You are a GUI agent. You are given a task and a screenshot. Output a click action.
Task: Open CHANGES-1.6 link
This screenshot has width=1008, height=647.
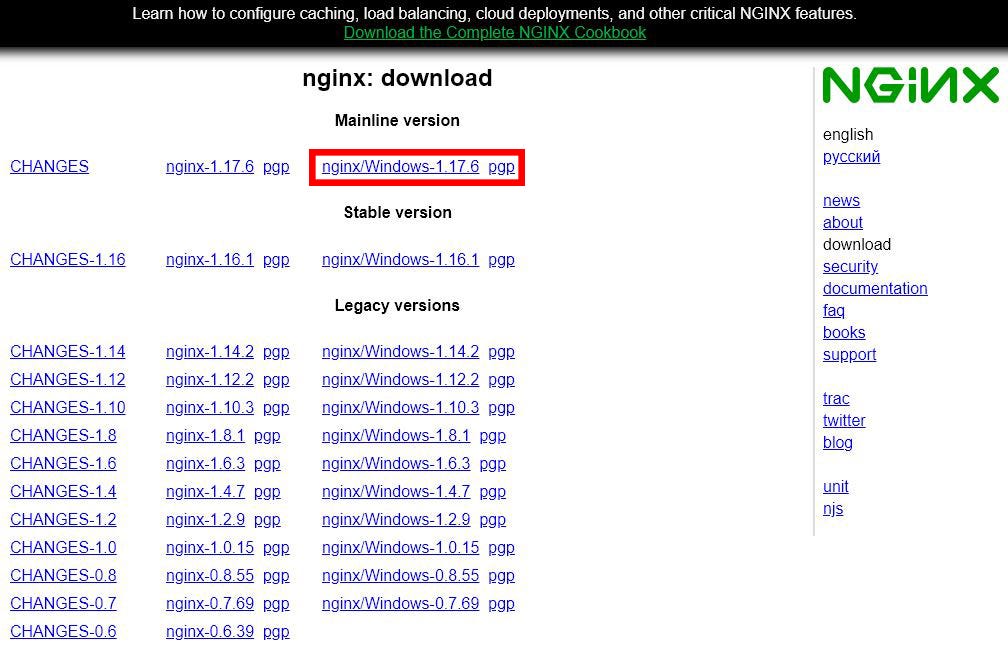click(x=63, y=463)
